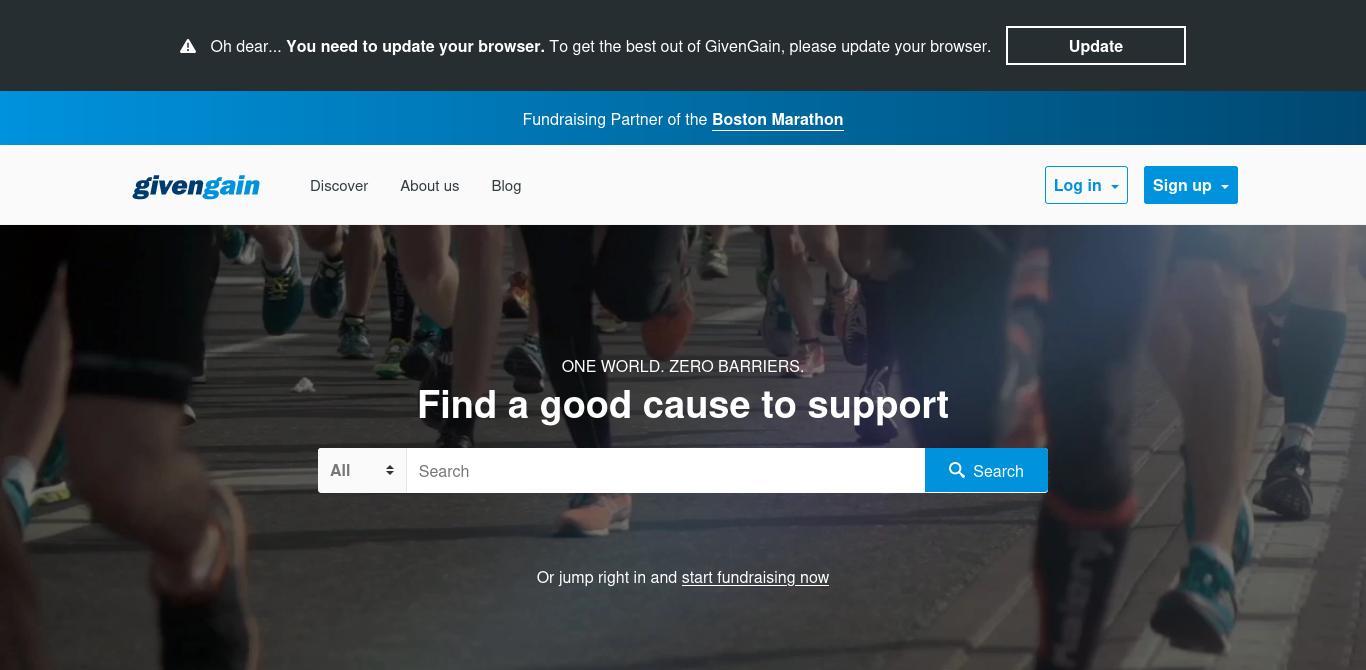
Task: Click the GivenGain logo
Action: tap(196, 186)
